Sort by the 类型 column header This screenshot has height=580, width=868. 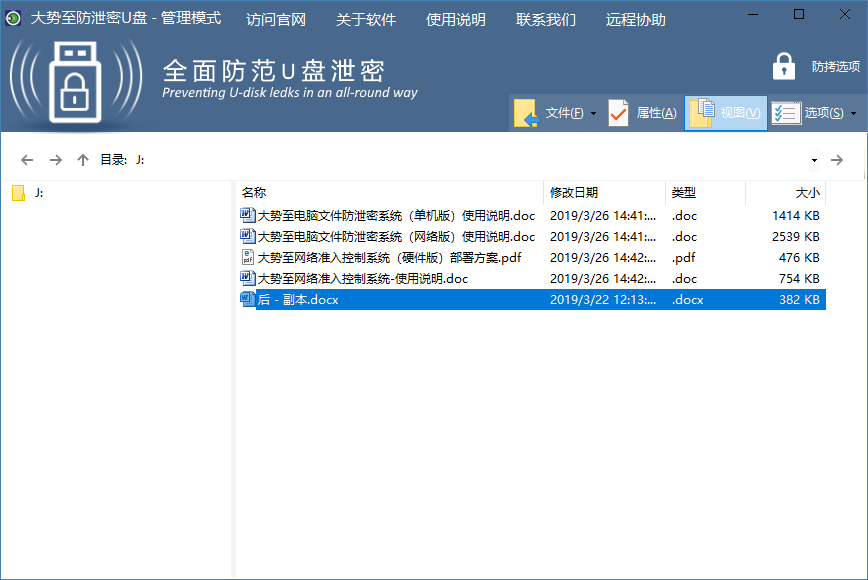coord(705,193)
